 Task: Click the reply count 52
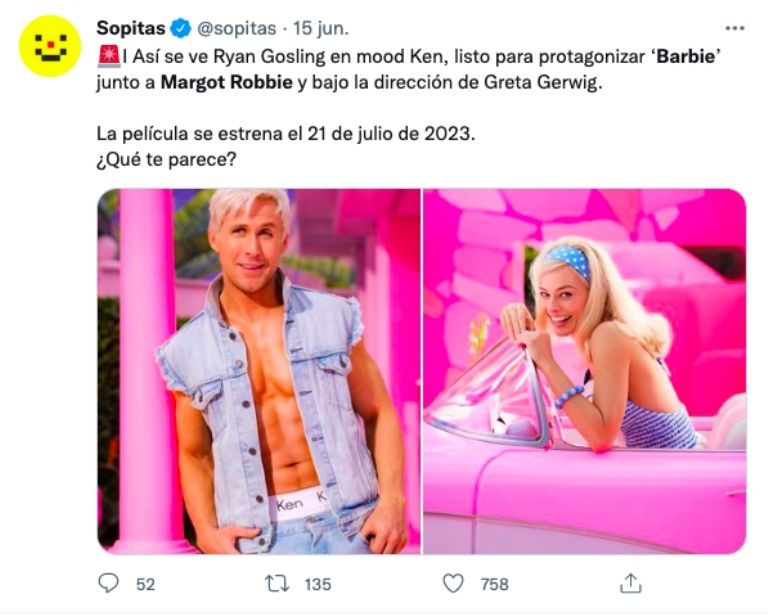[x=145, y=583]
